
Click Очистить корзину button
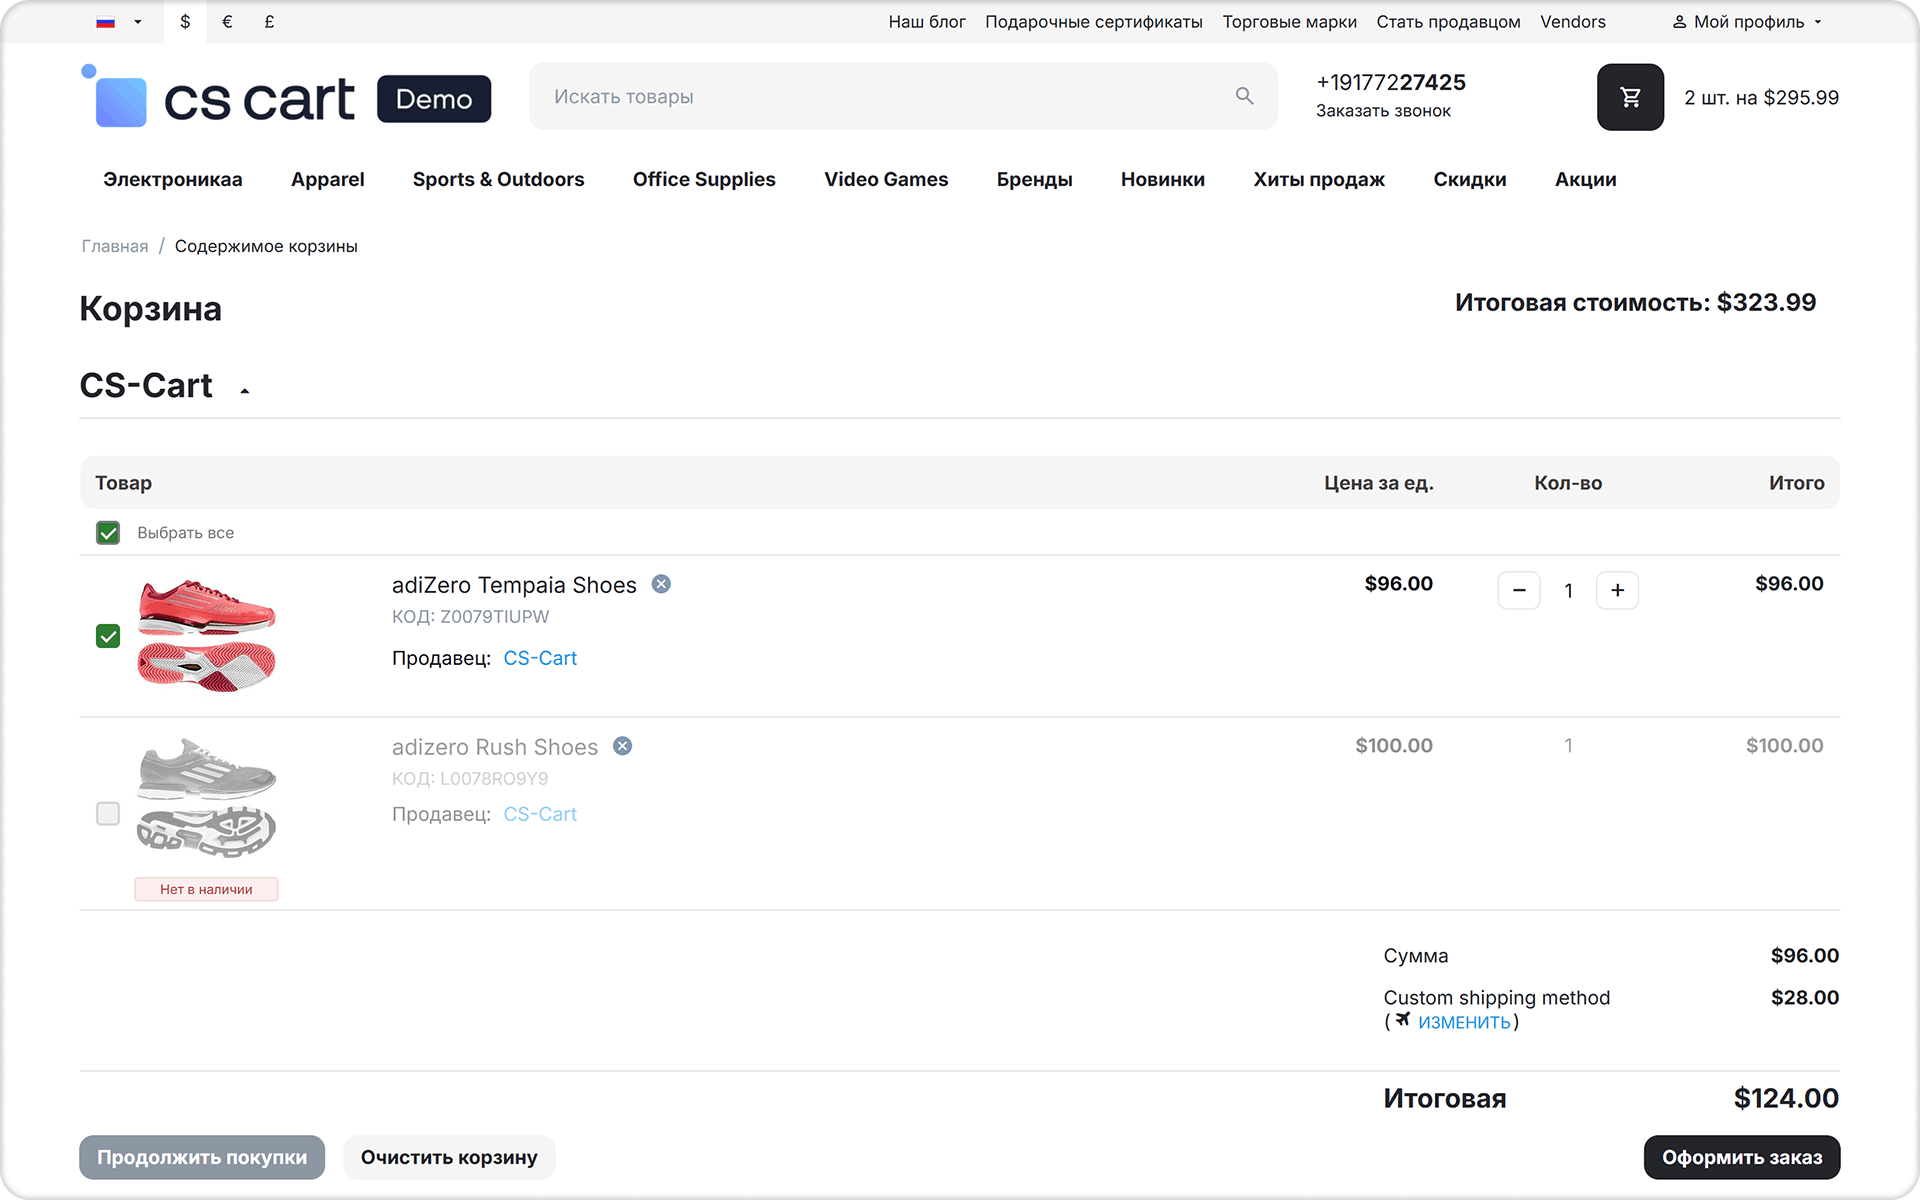449,1157
